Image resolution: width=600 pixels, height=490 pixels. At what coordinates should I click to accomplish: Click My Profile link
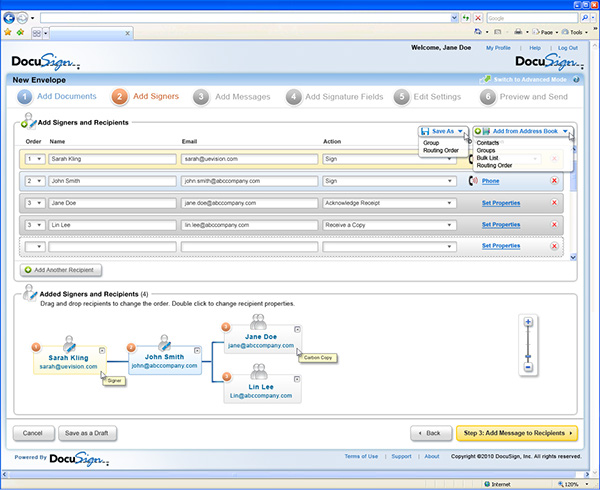coord(498,48)
